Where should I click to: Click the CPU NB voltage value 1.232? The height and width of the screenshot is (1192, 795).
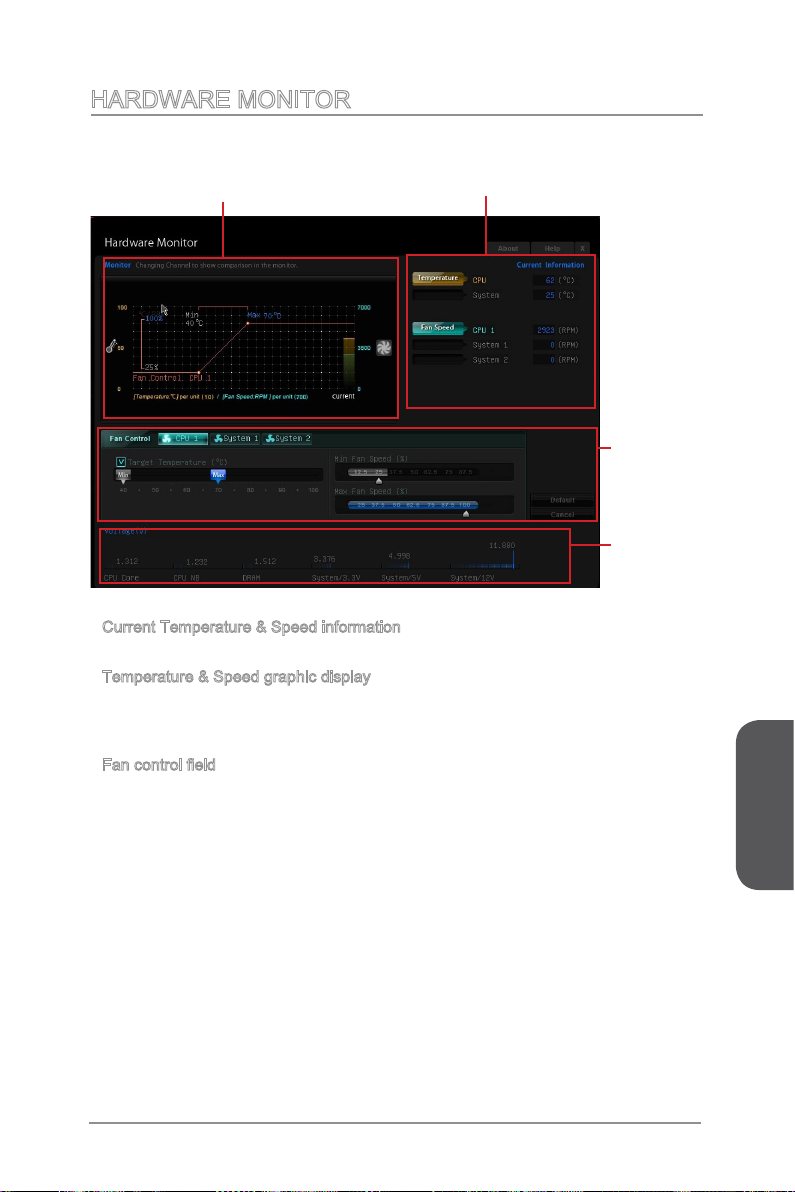point(197,562)
